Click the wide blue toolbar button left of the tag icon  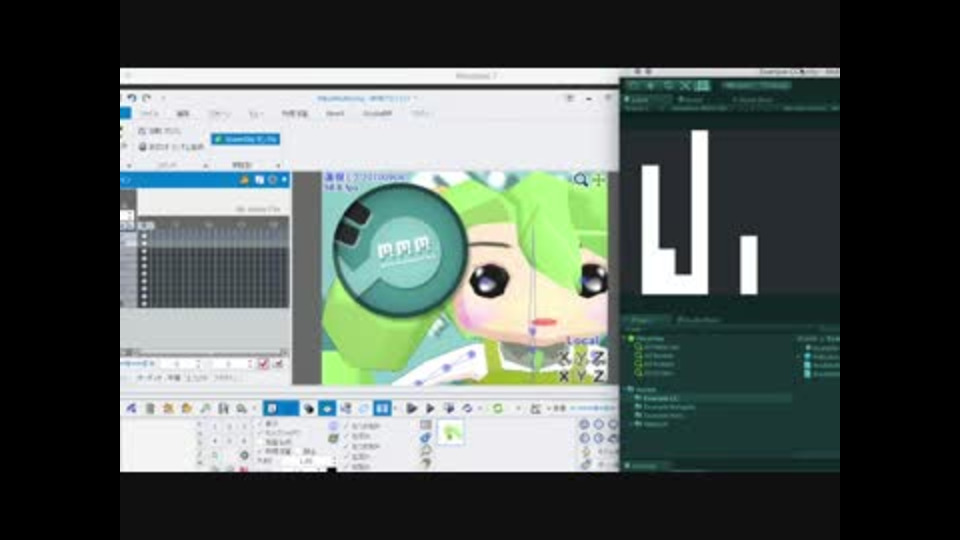pyautogui.click(x=281, y=408)
